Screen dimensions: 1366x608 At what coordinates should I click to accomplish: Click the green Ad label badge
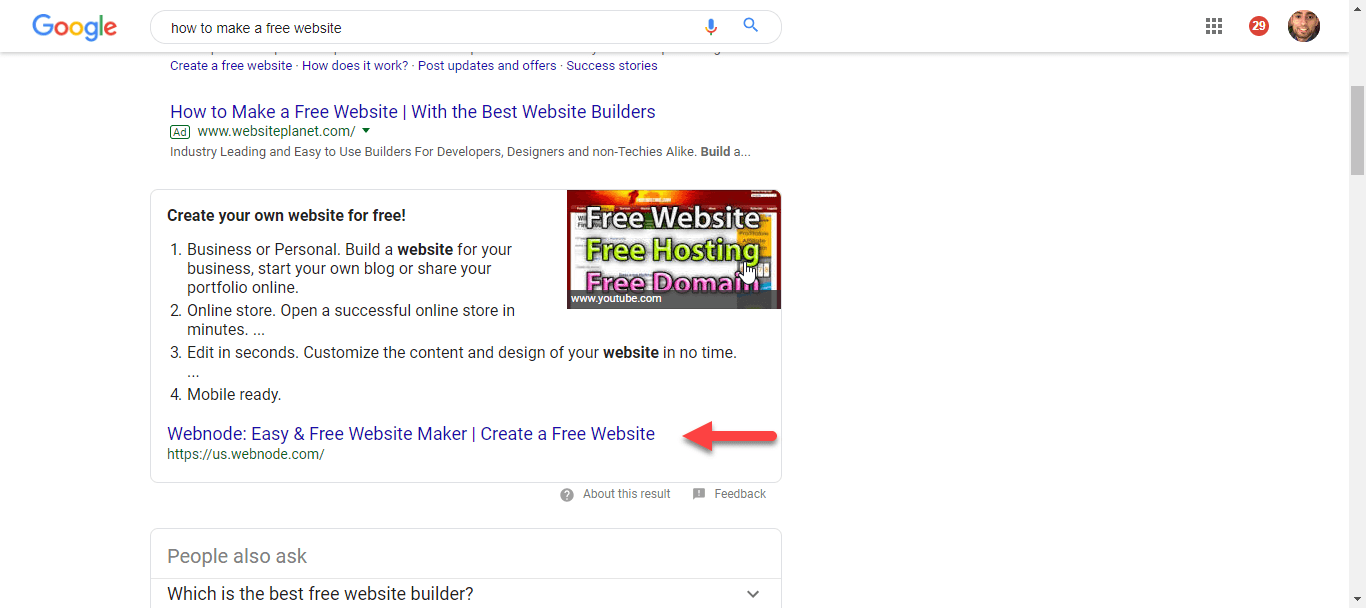tap(180, 132)
